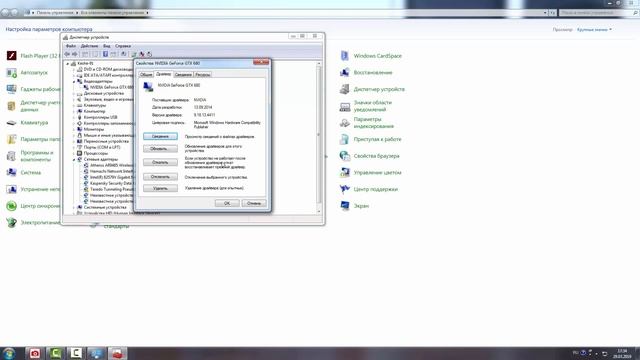This screenshot has width=640, height=360.
Task: Click the Control Panel search box
Action: (598, 13)
